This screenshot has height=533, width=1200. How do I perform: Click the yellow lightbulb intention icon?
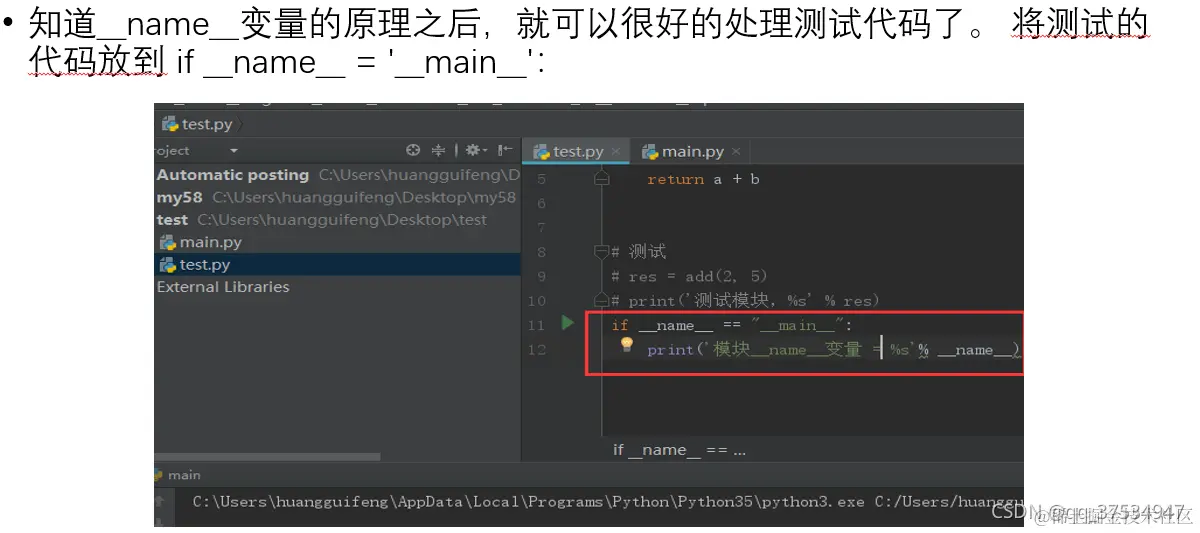coord(627,345)
